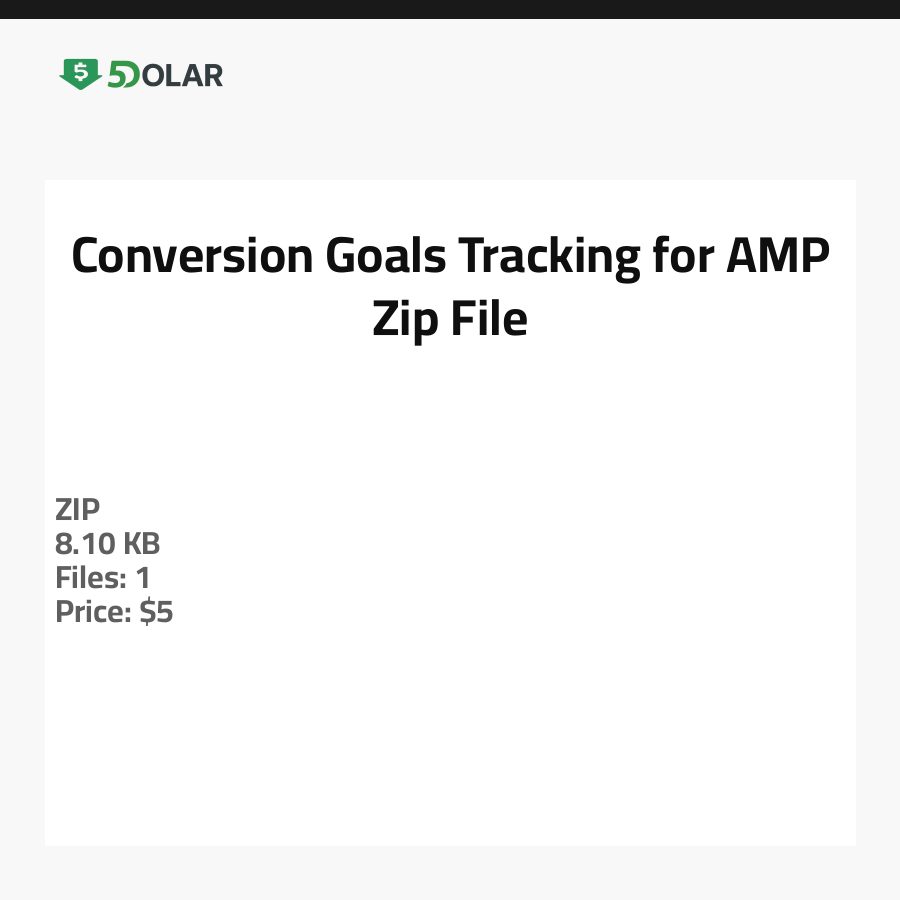
Task: Click the 8.10 number in file size
Action: pos(84,544)
